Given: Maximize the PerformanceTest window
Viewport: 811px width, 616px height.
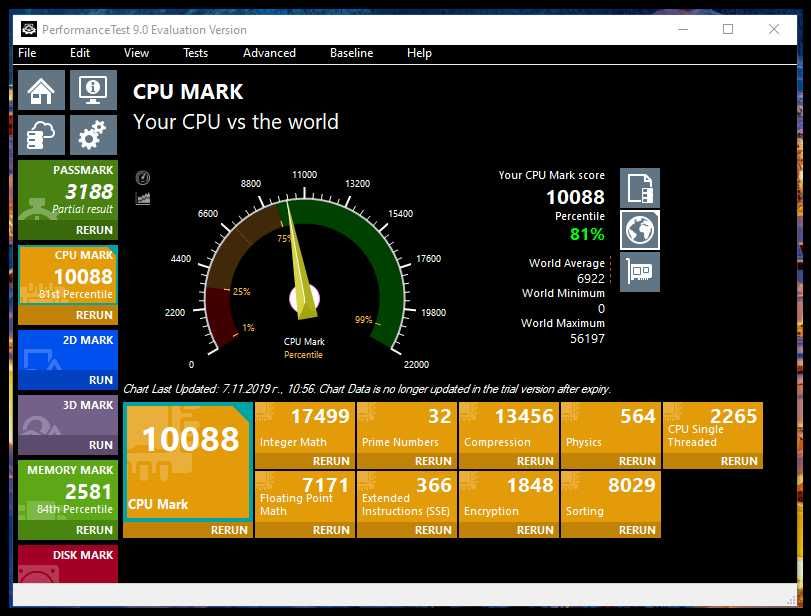Looking at the screenshot, I should pyautogui.click(x=728, y=29).
